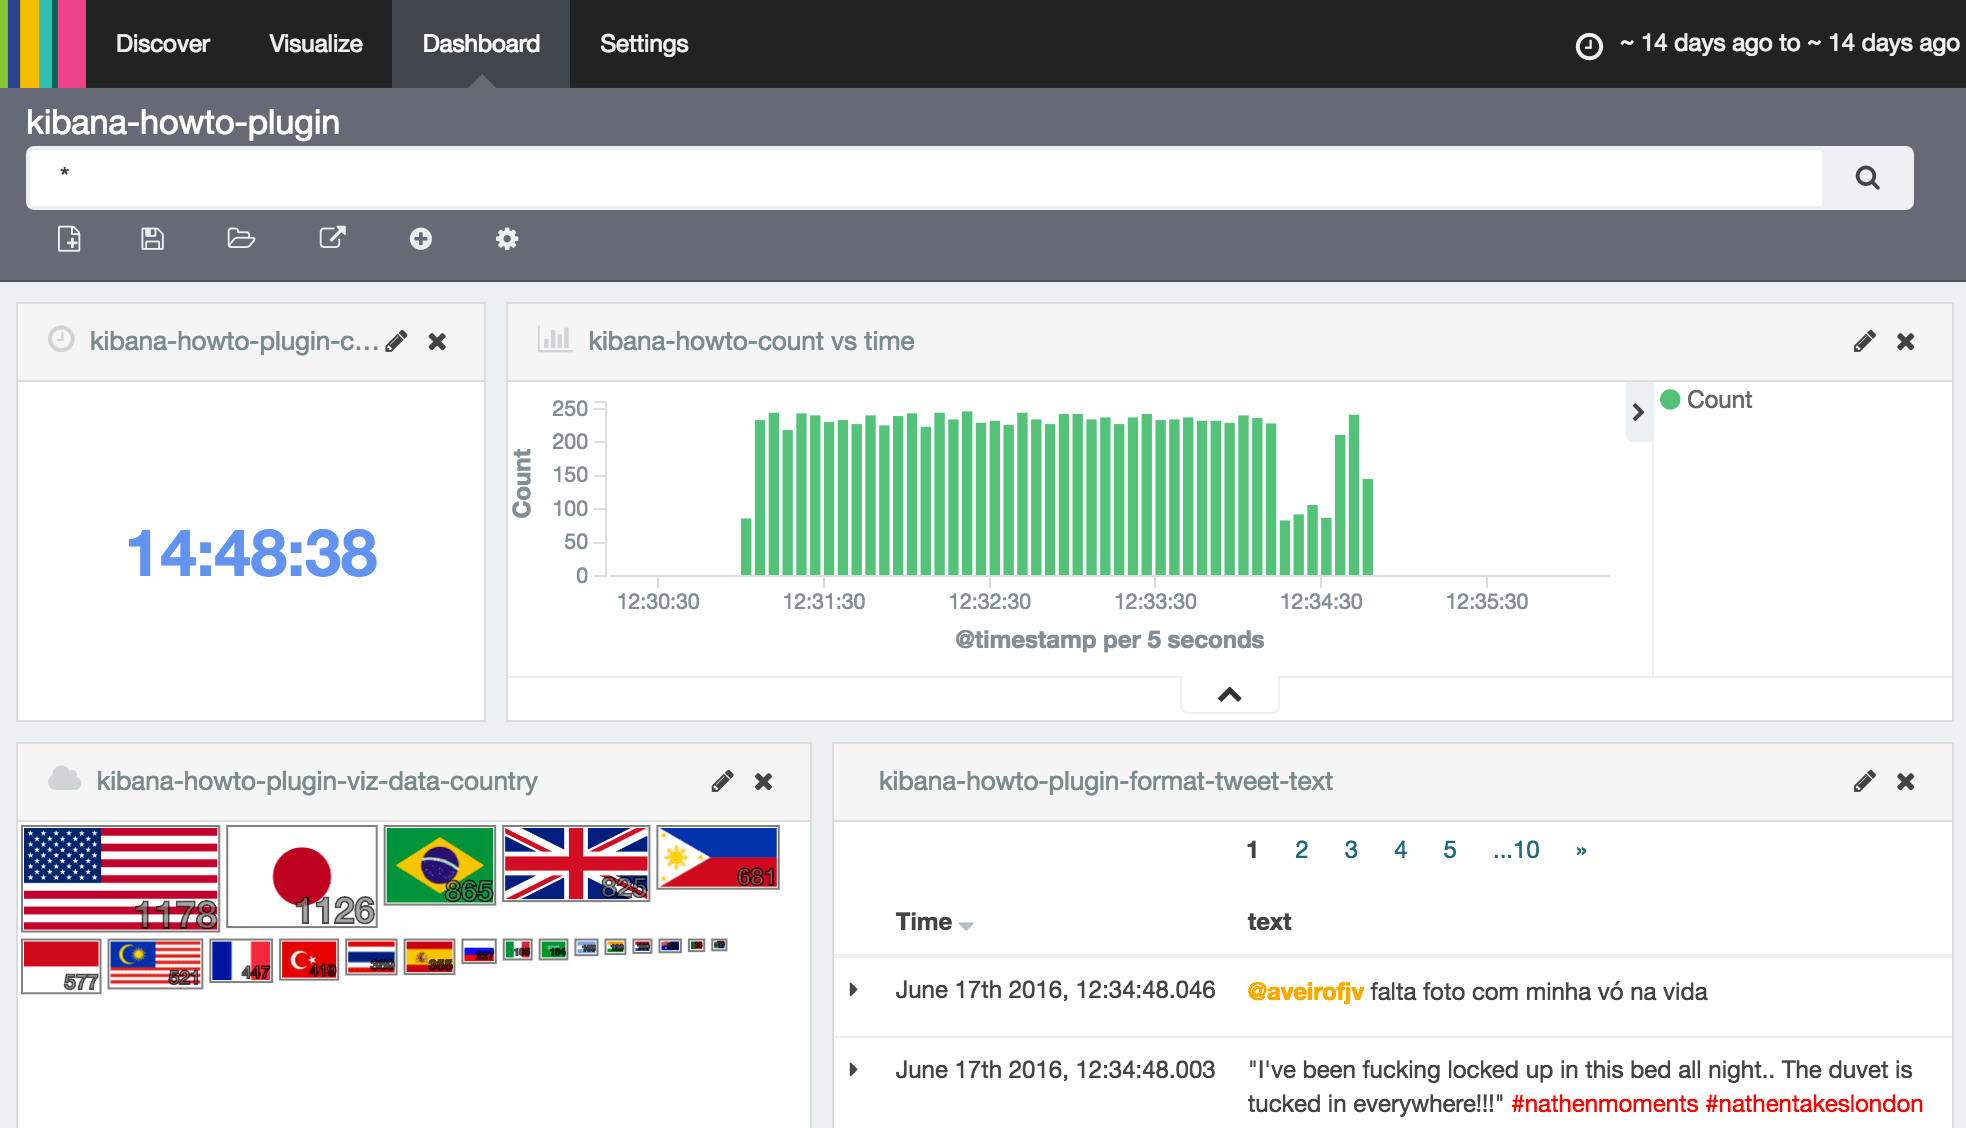Click the New Dashboard icon
This screenshot has height=1128, width=1966.
coord(69,239)
